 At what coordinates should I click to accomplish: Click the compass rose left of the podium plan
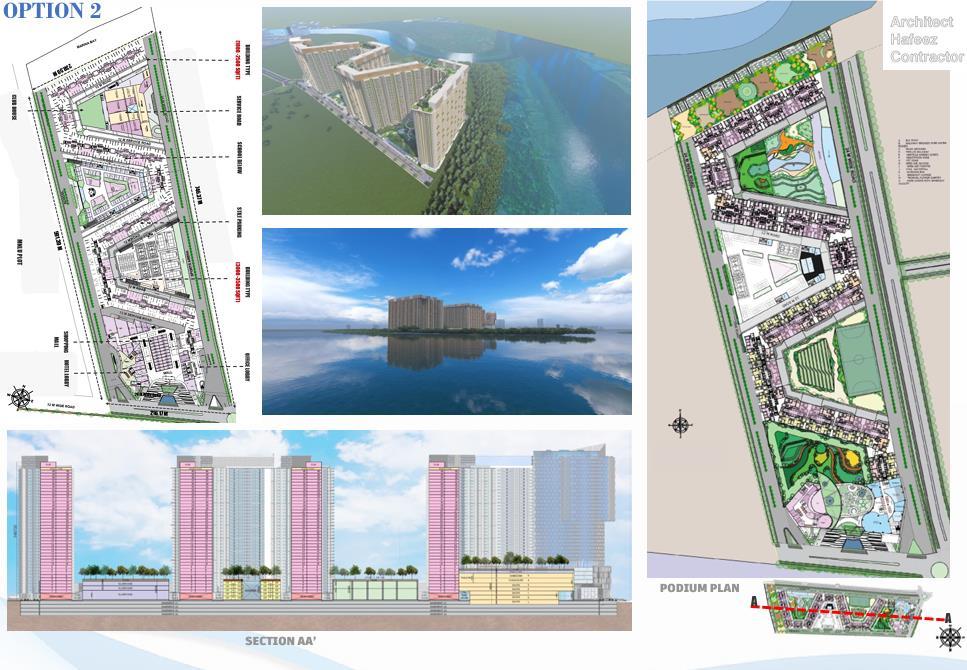[680, 424]
